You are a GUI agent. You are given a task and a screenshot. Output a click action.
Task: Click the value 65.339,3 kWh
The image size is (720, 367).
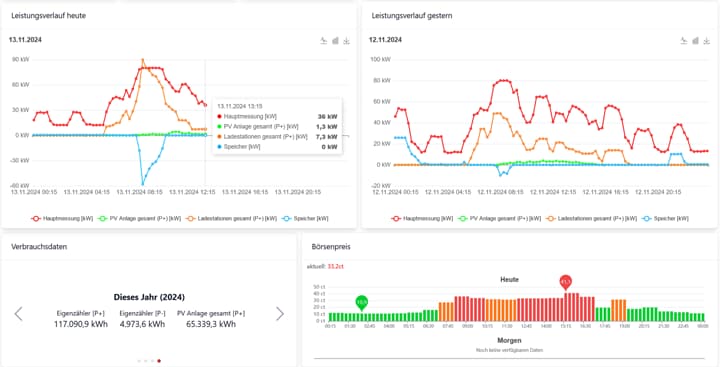(211, 324)
